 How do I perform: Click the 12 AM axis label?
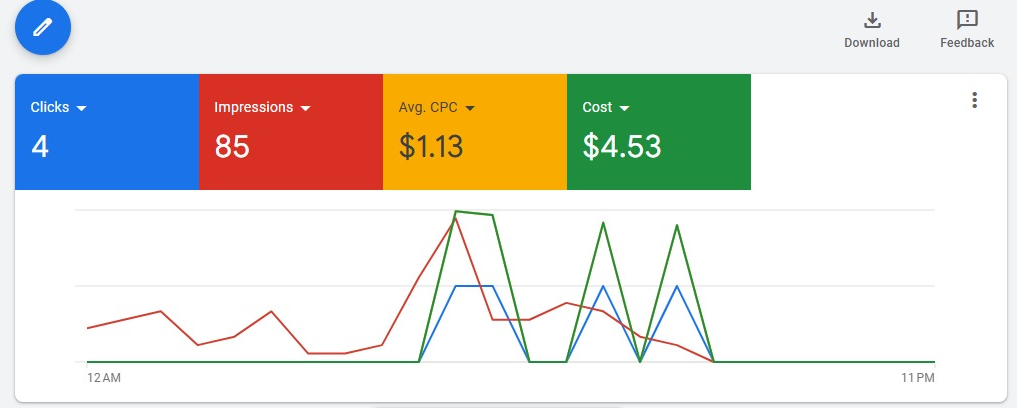[x=104, y=378]
